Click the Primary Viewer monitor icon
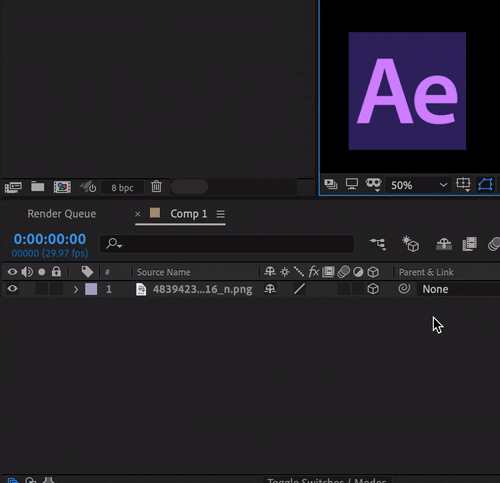 pos(352,184)
